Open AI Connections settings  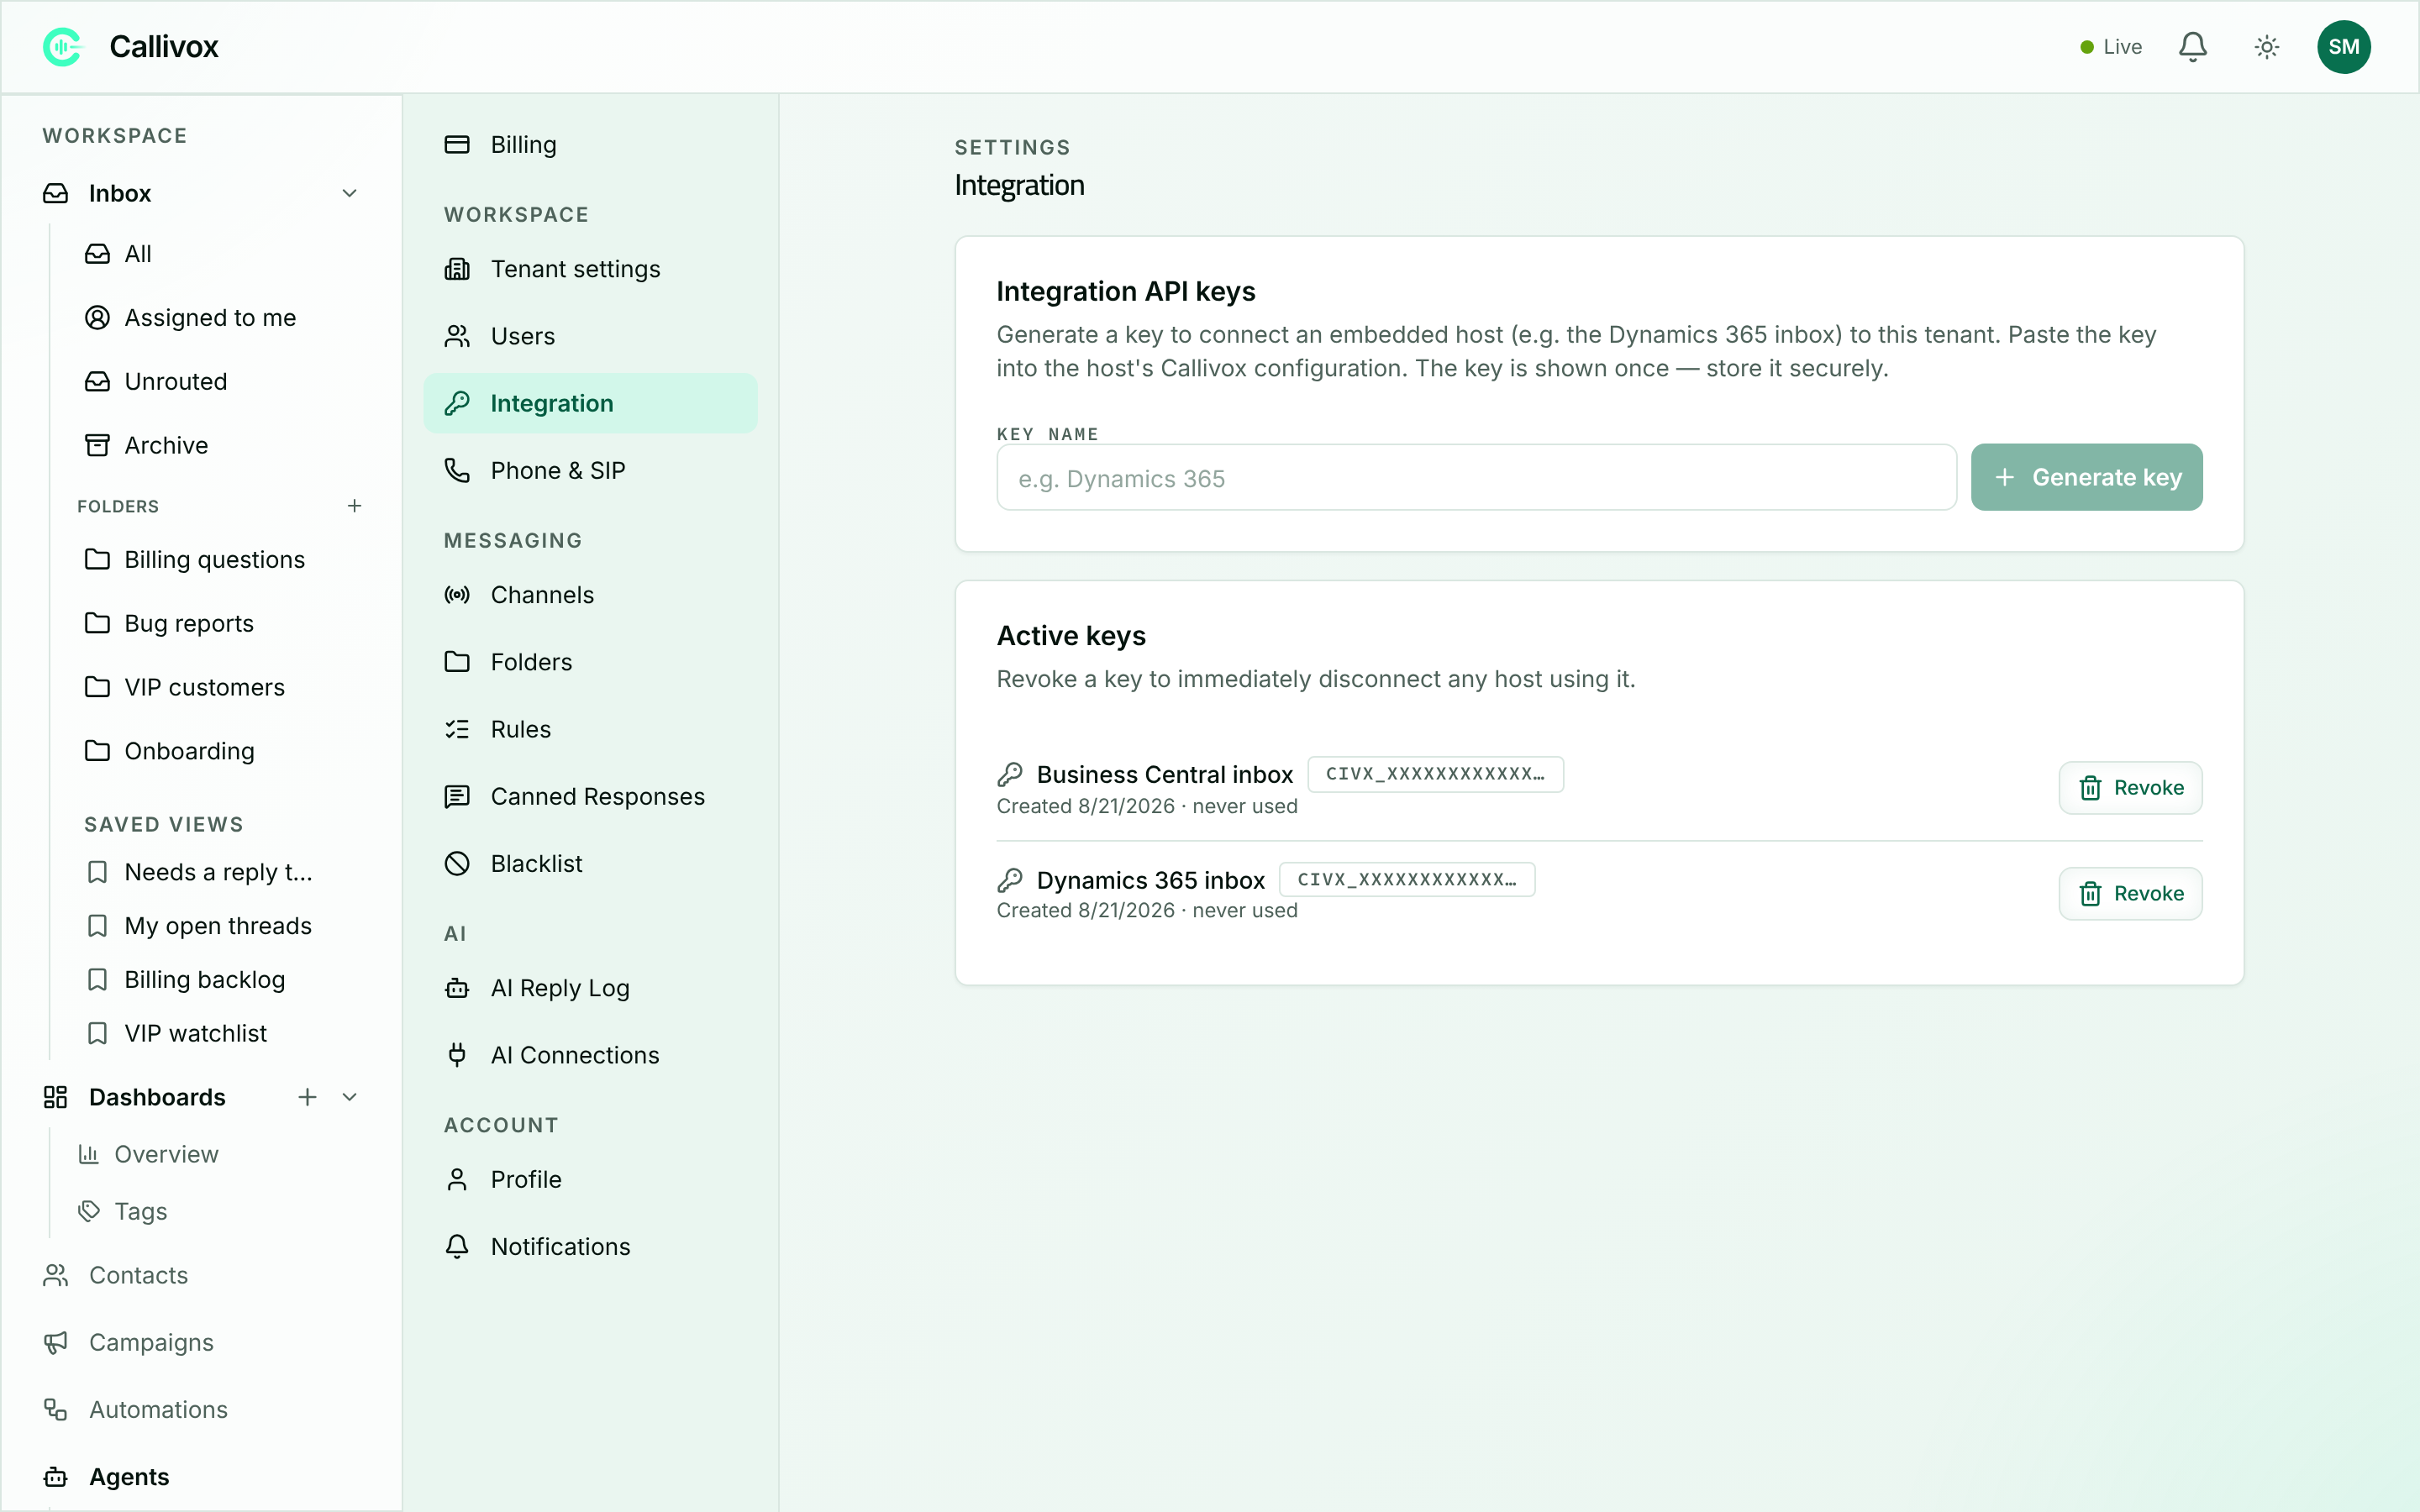click(590, 1055)
